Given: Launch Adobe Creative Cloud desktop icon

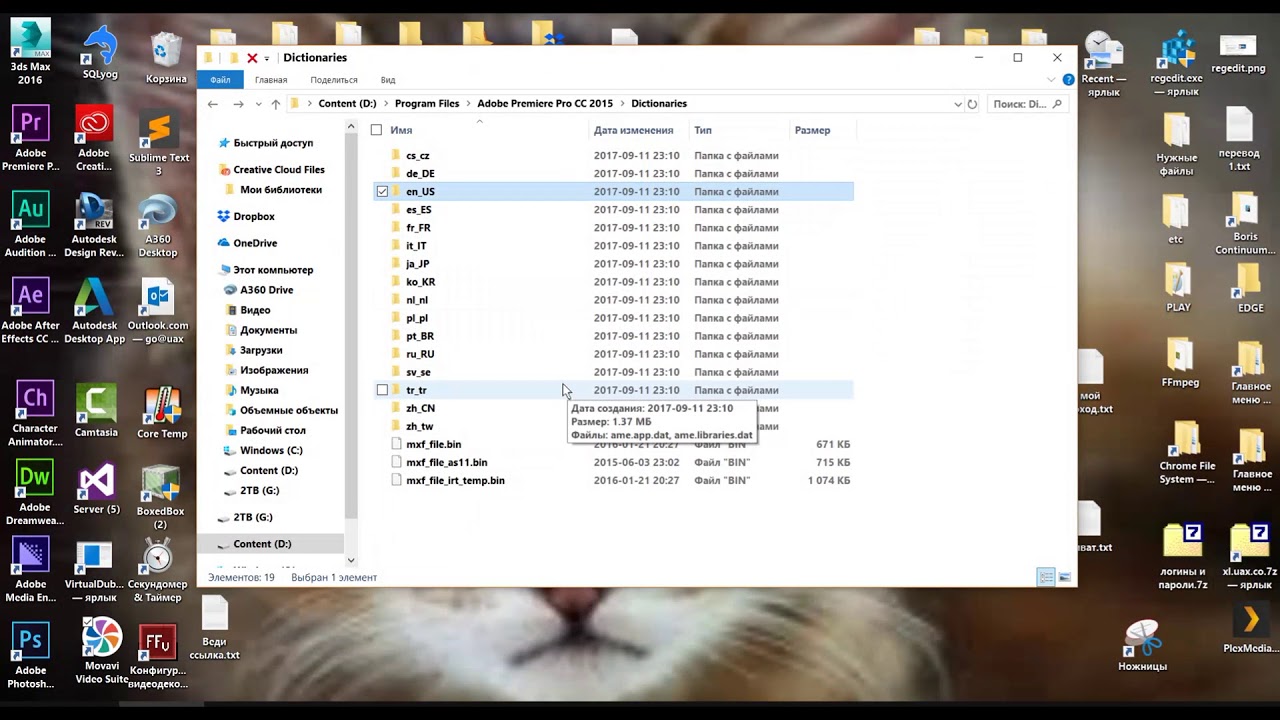Looking at the screenshot, I should 94,138.
